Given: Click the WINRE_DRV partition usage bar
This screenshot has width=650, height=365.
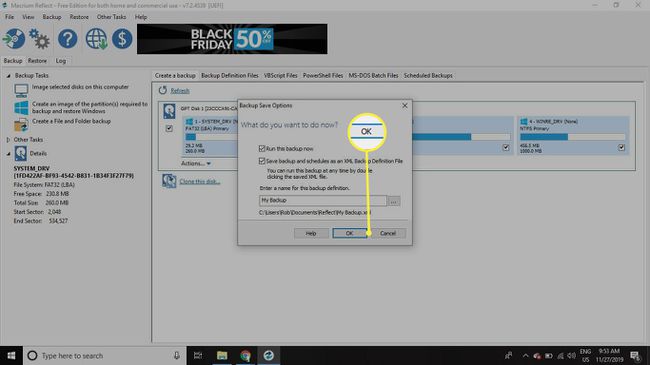Looking at the screenshot, I should pyautogui.click(x=572, y=137).
